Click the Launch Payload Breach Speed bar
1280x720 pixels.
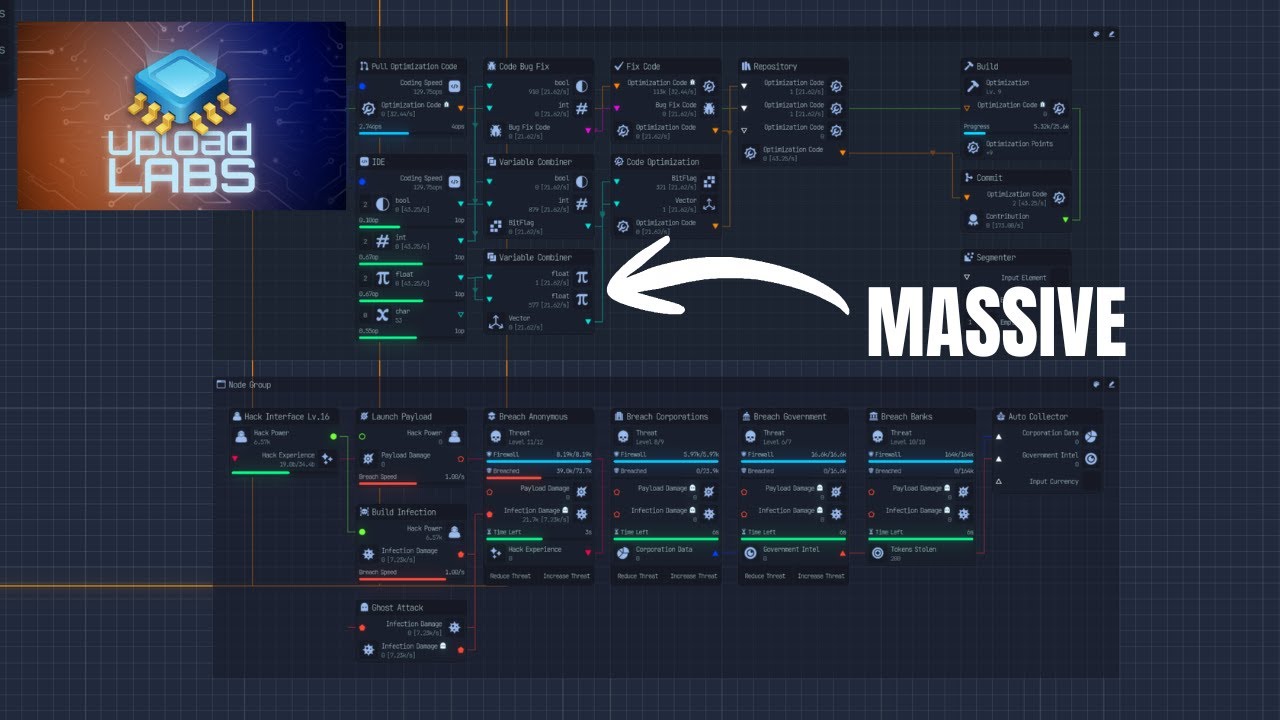point(412,483)
